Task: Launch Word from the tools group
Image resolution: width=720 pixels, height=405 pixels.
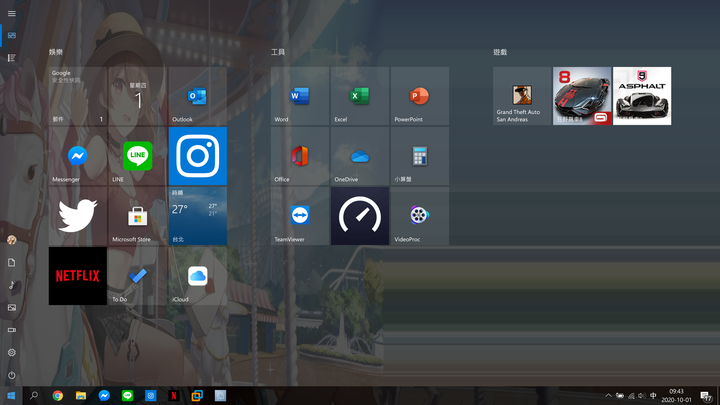Action: click(300, 96)
